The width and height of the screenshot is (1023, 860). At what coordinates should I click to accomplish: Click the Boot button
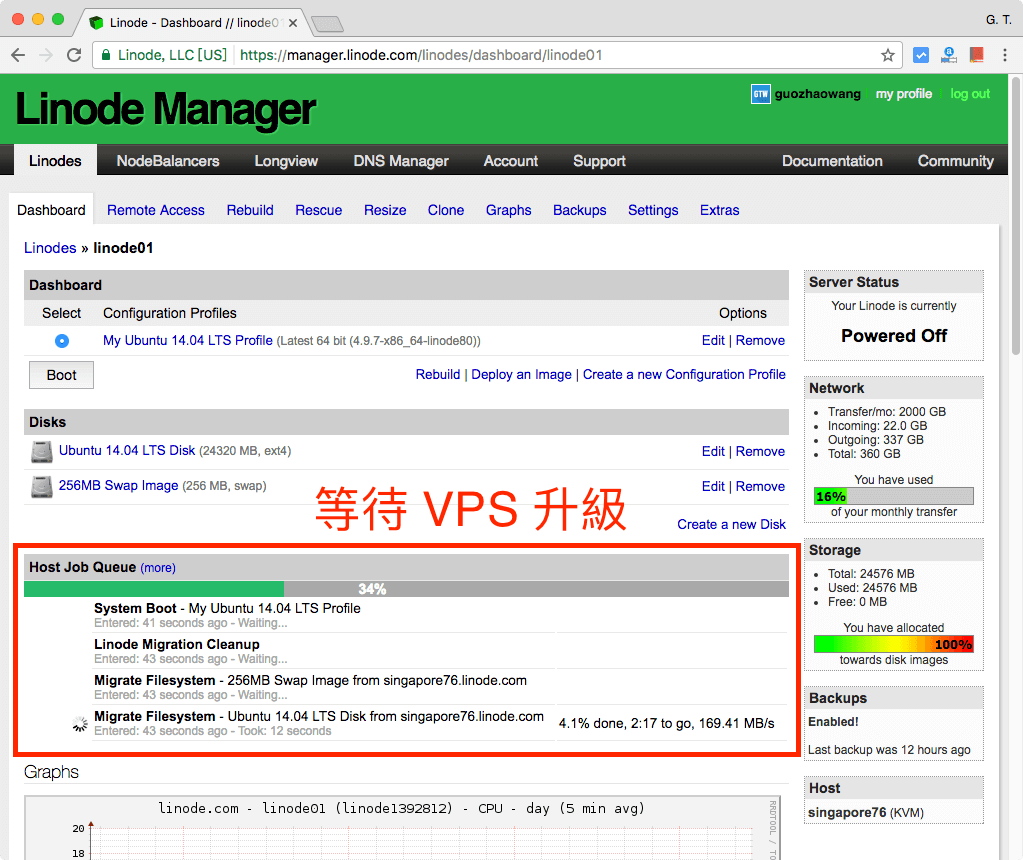point(60,374)
